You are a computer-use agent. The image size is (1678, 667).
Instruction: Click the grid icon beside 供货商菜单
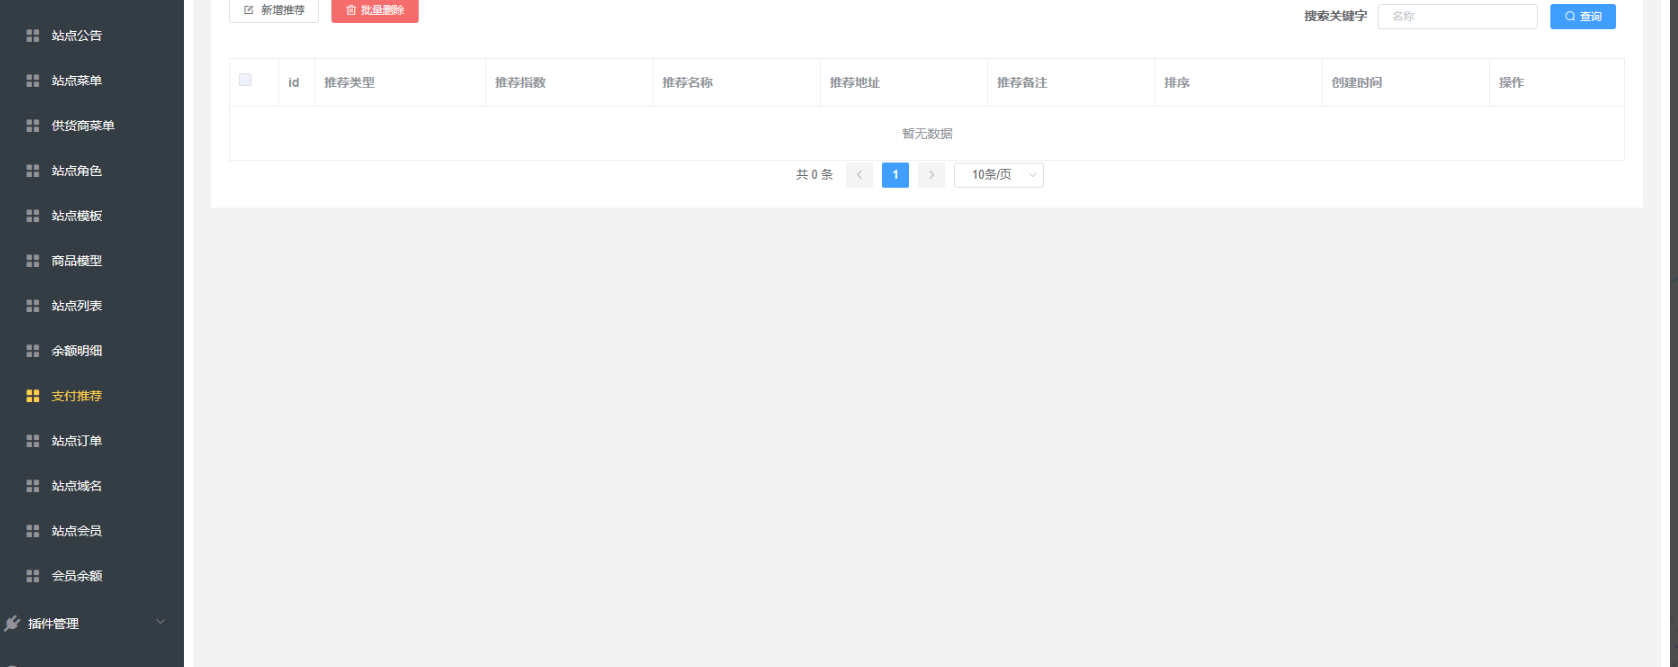[33, 126]
